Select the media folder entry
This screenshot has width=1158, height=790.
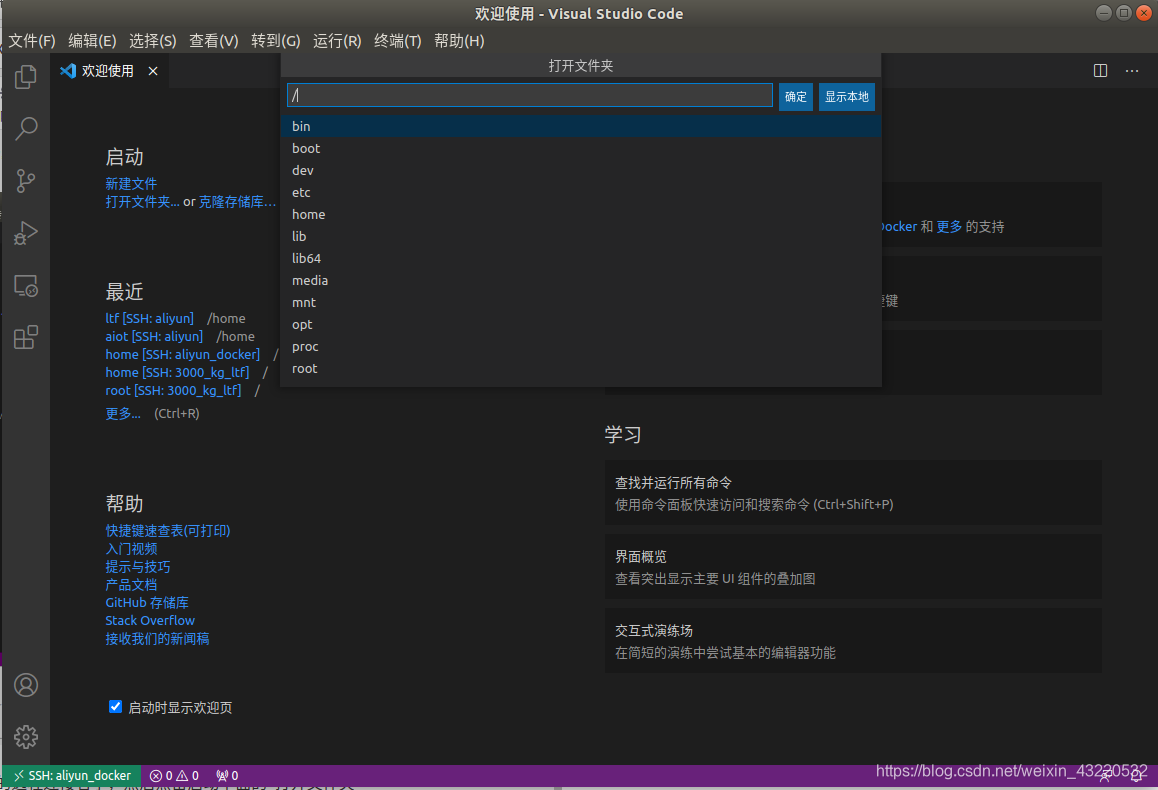580,281
